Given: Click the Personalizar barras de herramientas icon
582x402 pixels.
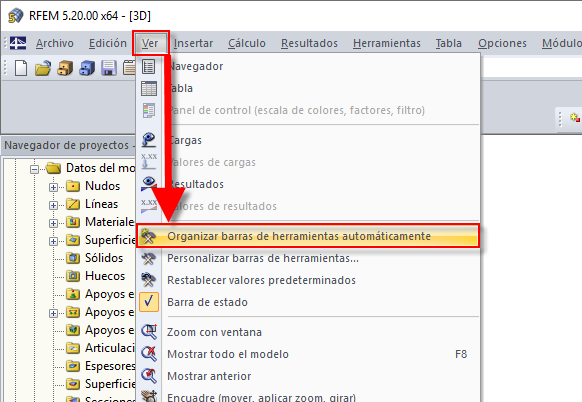Looking at the screenshot, I should click(x=149, y=258).
